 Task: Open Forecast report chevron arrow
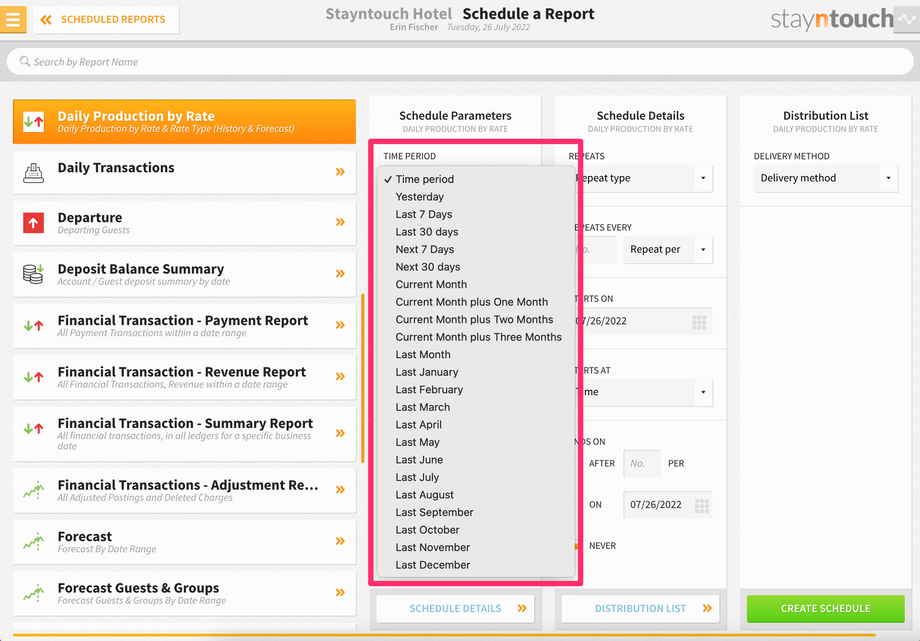[x=340, y=541]
